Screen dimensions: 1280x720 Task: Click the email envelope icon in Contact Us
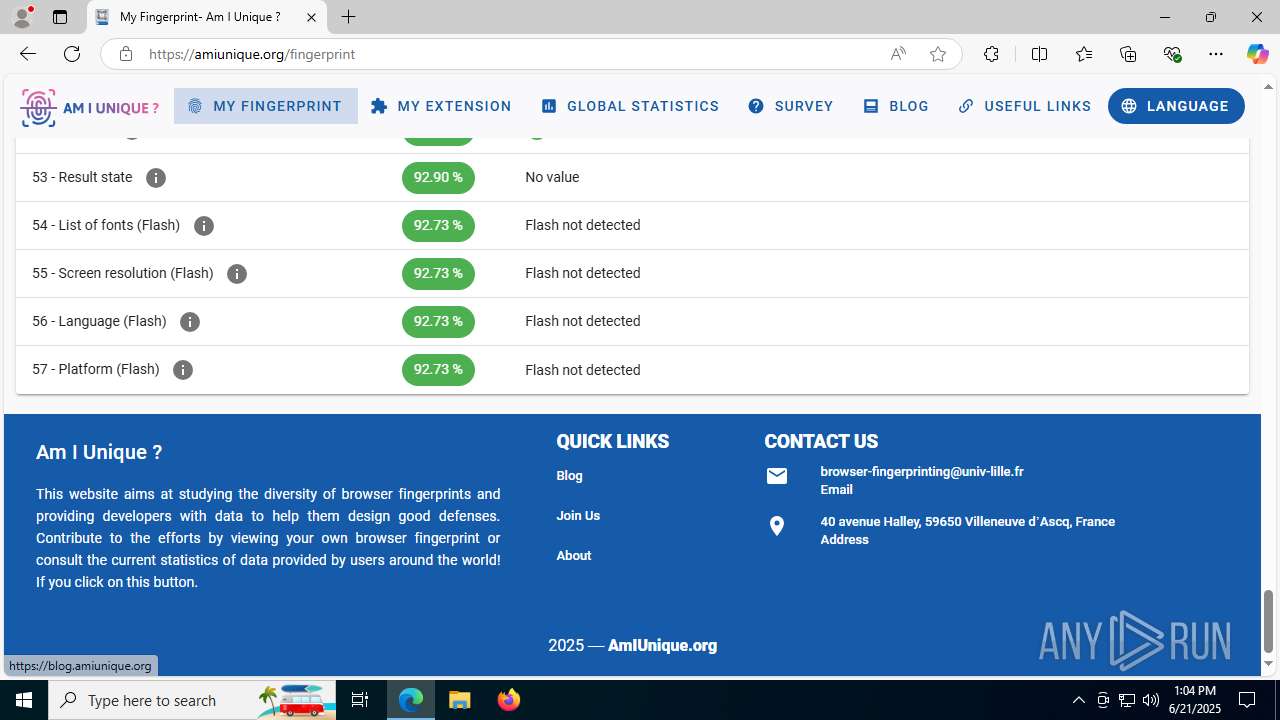pyautogui.click(x=777, y=476)
